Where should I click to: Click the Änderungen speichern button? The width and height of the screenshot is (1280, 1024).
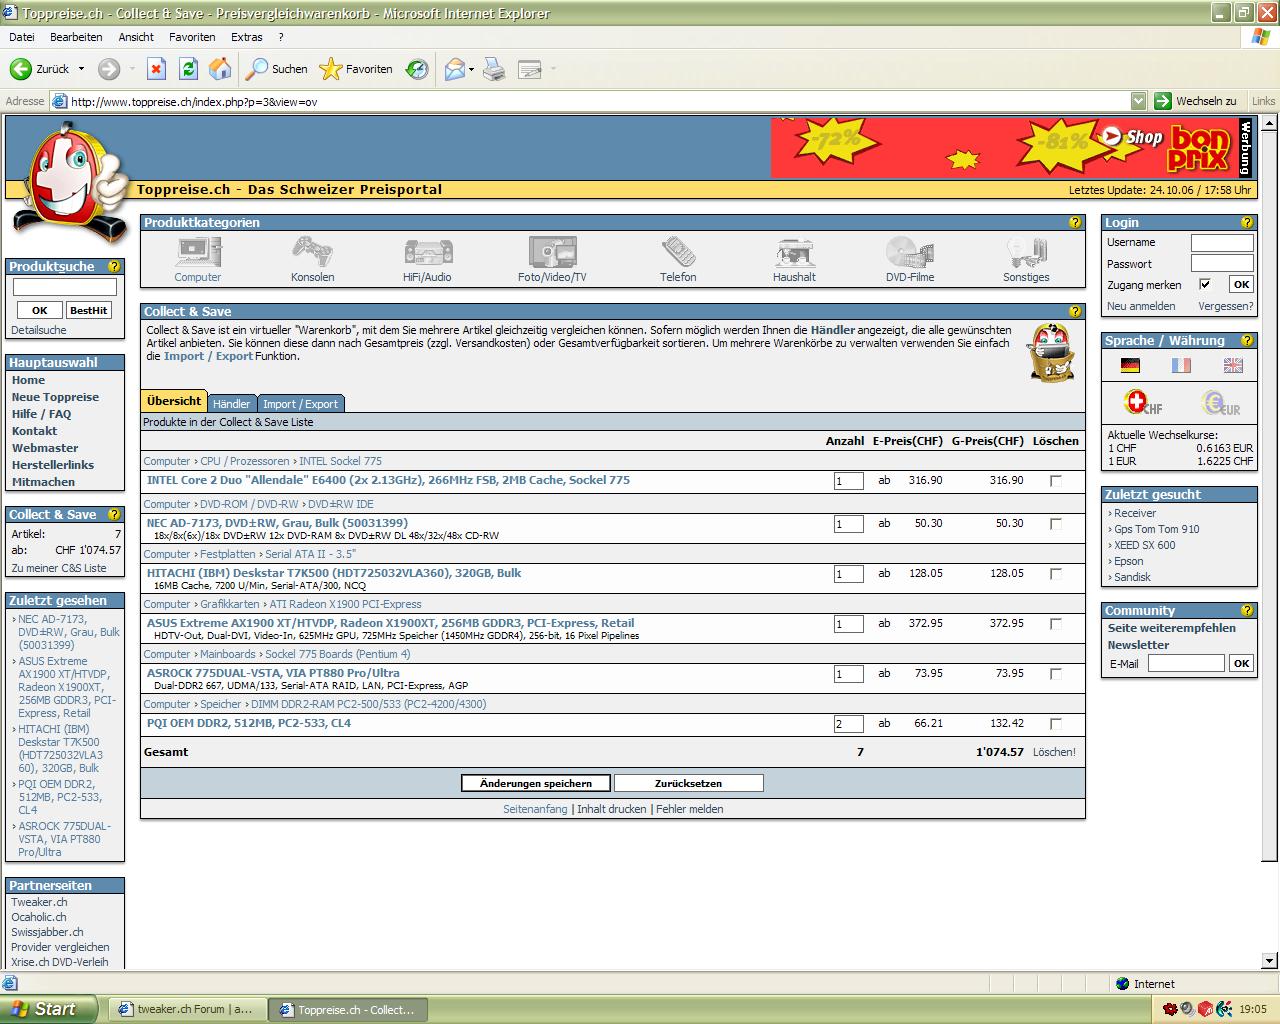coord(536,783)
